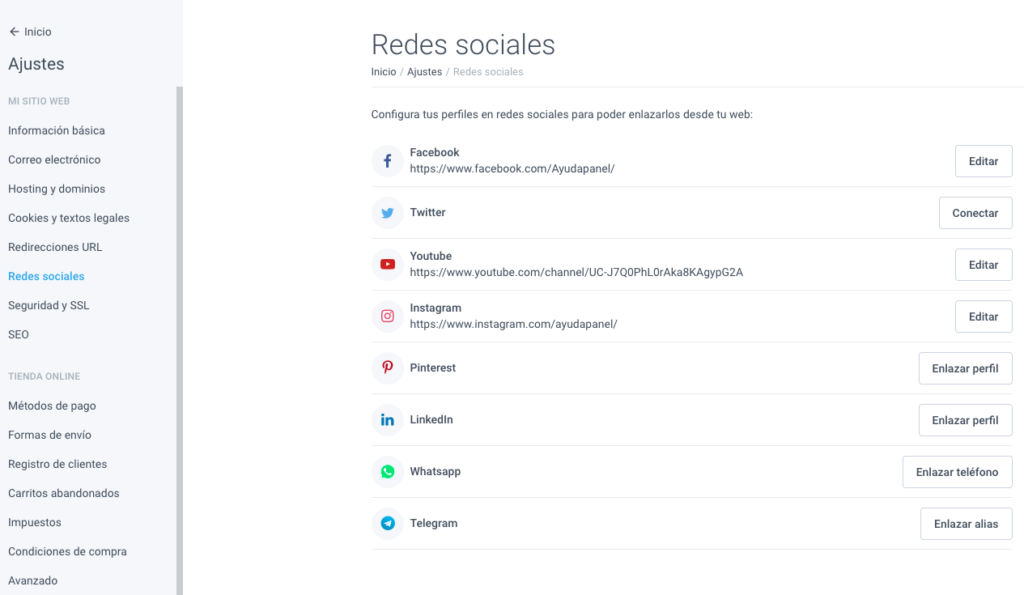Viewport: 1024px width, 595px height.
Task: Click the Facebook logo icon
Action: point(387,161)
